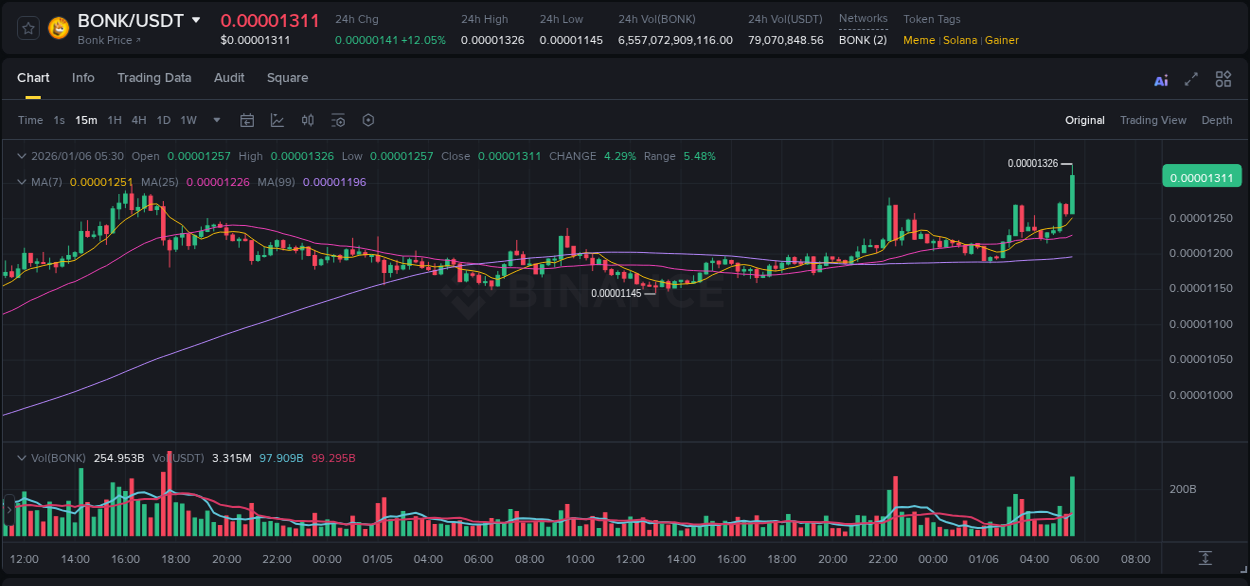This screenshot has width=1250, height=586.
Task: Select the 1D timeframe
Action: click(163, 120)
